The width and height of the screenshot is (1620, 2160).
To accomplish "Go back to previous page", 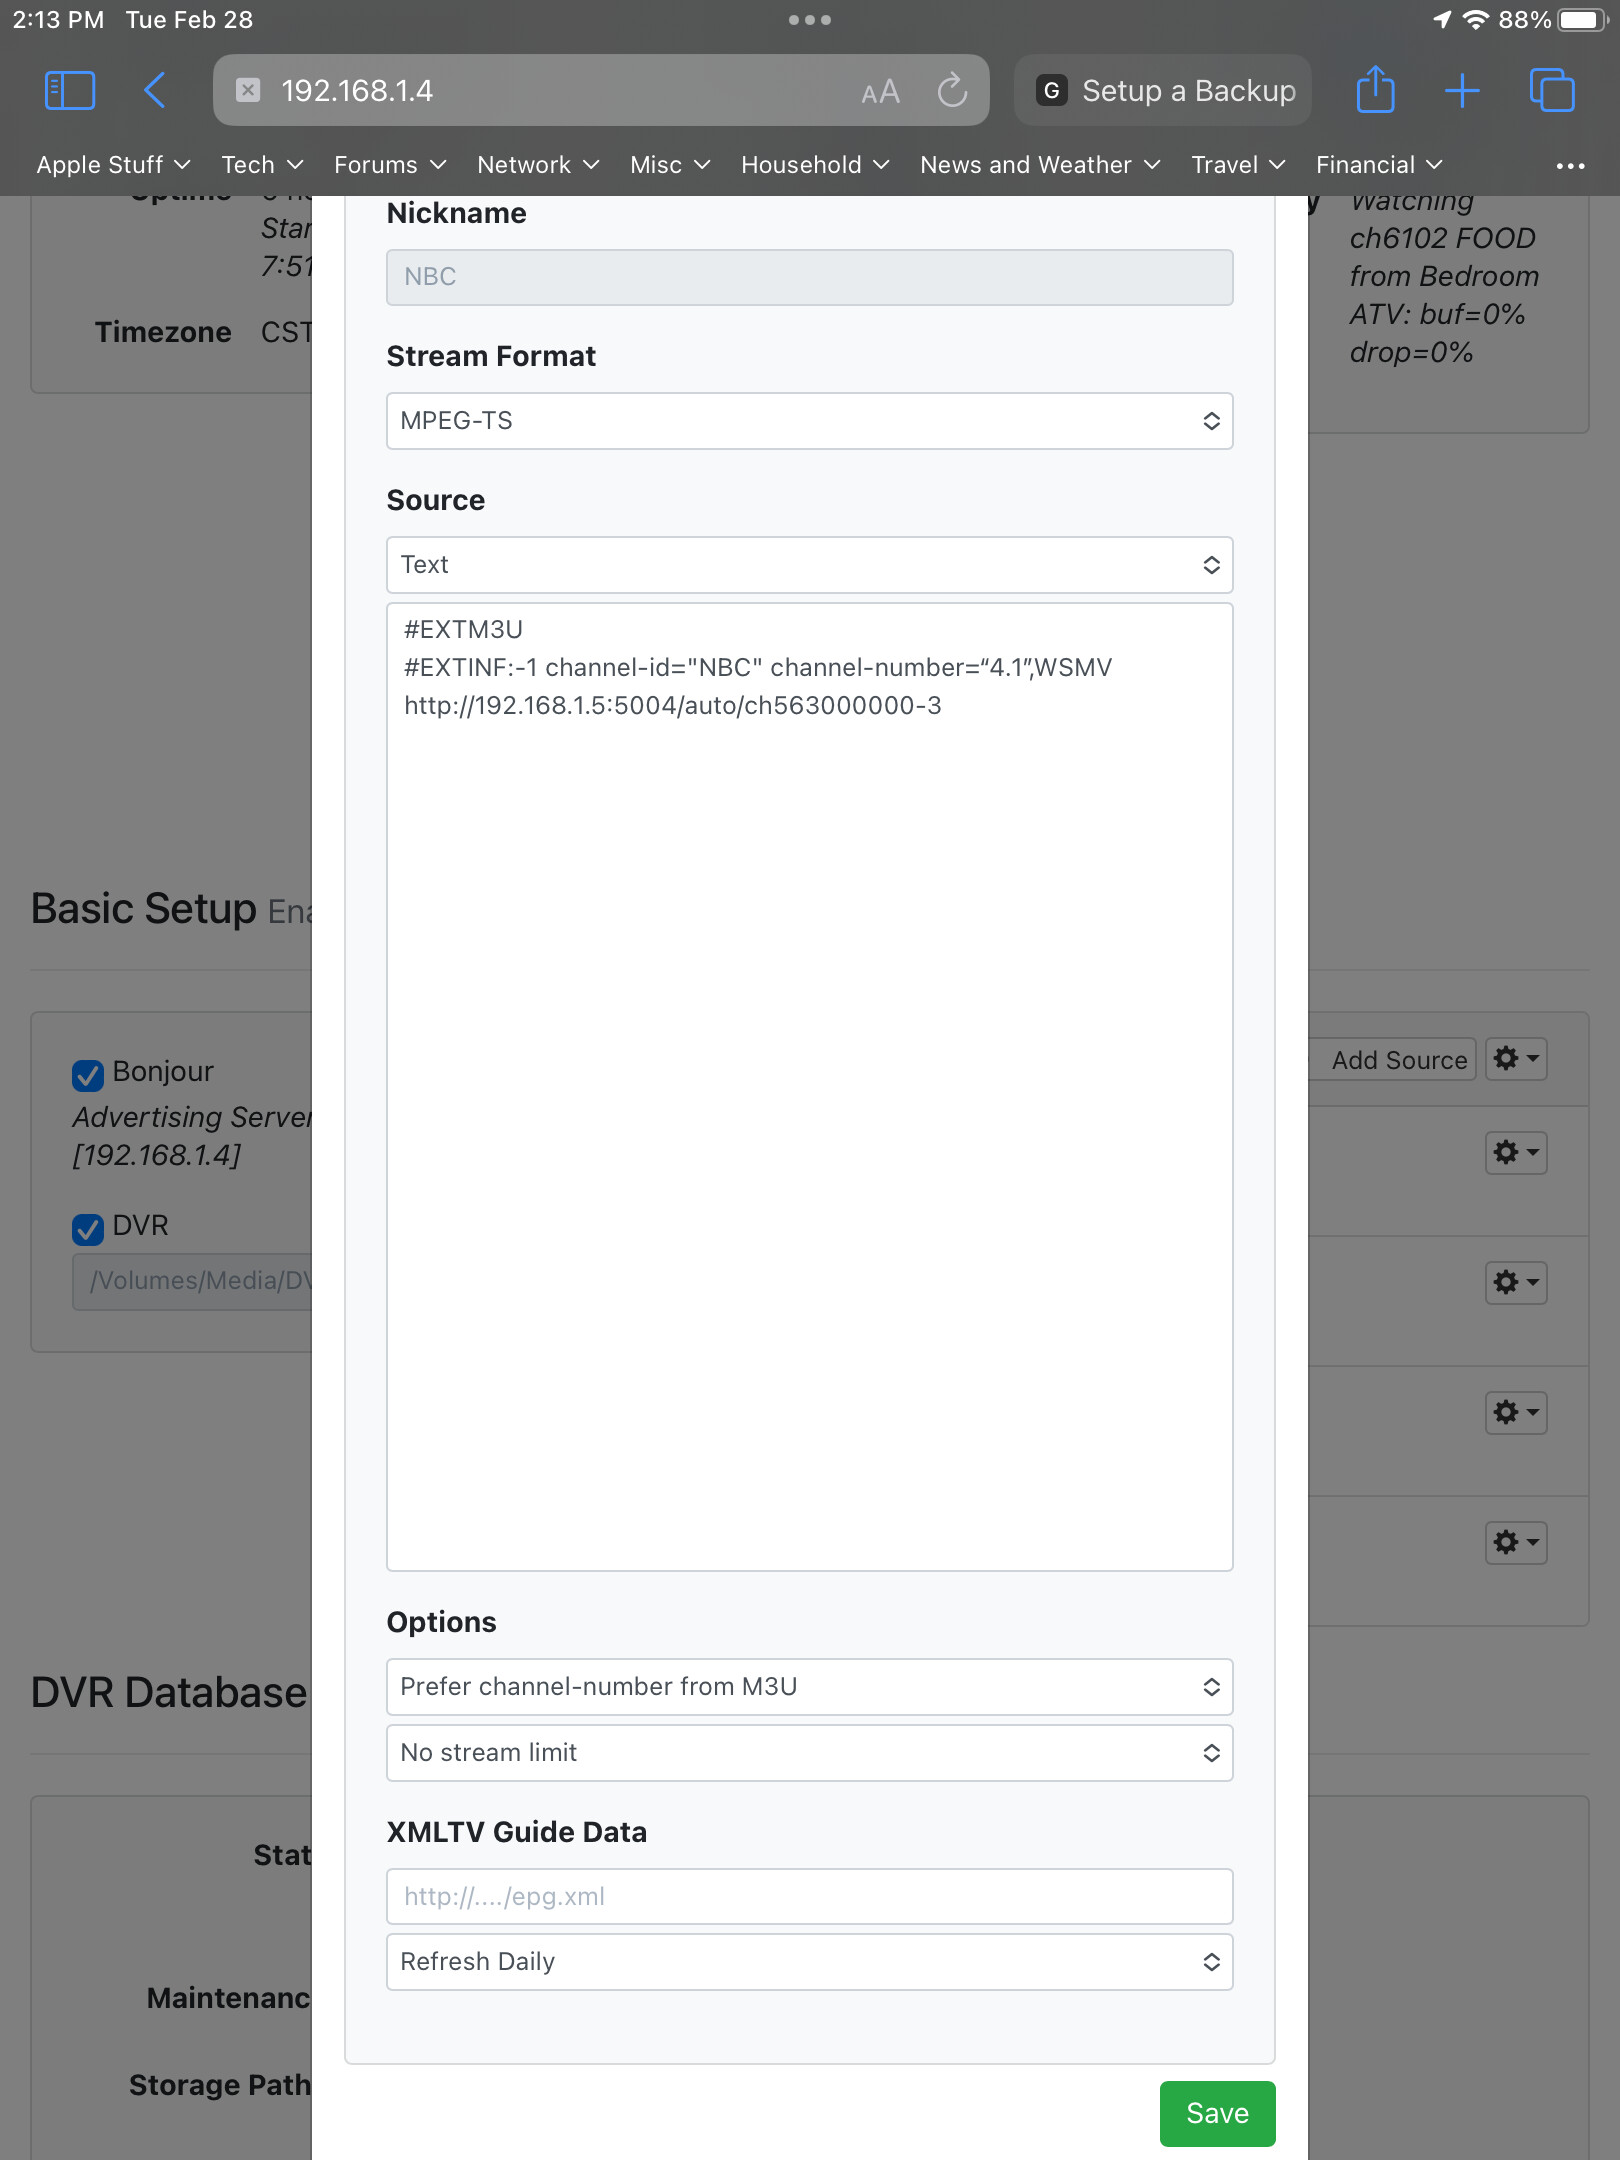I will point(155,91).
